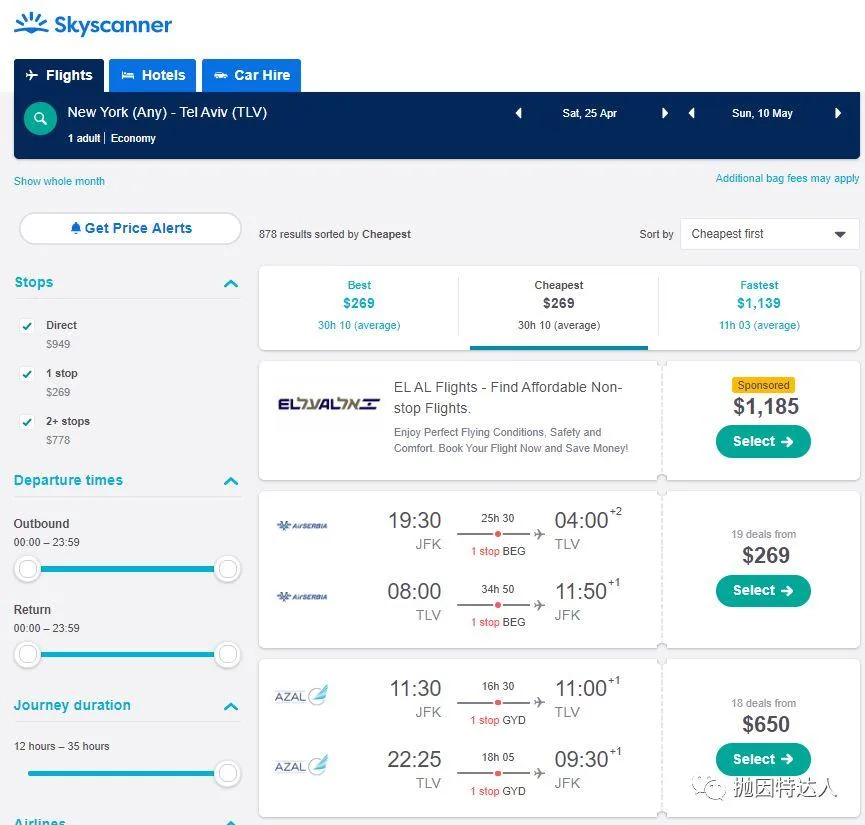865x825 pixels.
Task: Click the Sponsored badge
Action: point(763,385)
